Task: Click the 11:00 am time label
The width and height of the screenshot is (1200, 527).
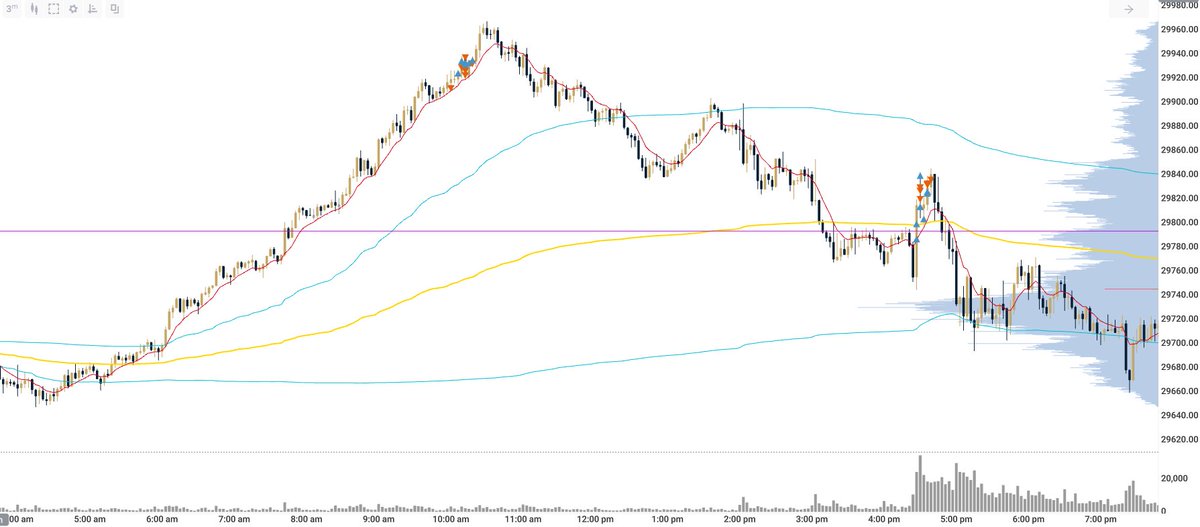Action: [523, 520]
